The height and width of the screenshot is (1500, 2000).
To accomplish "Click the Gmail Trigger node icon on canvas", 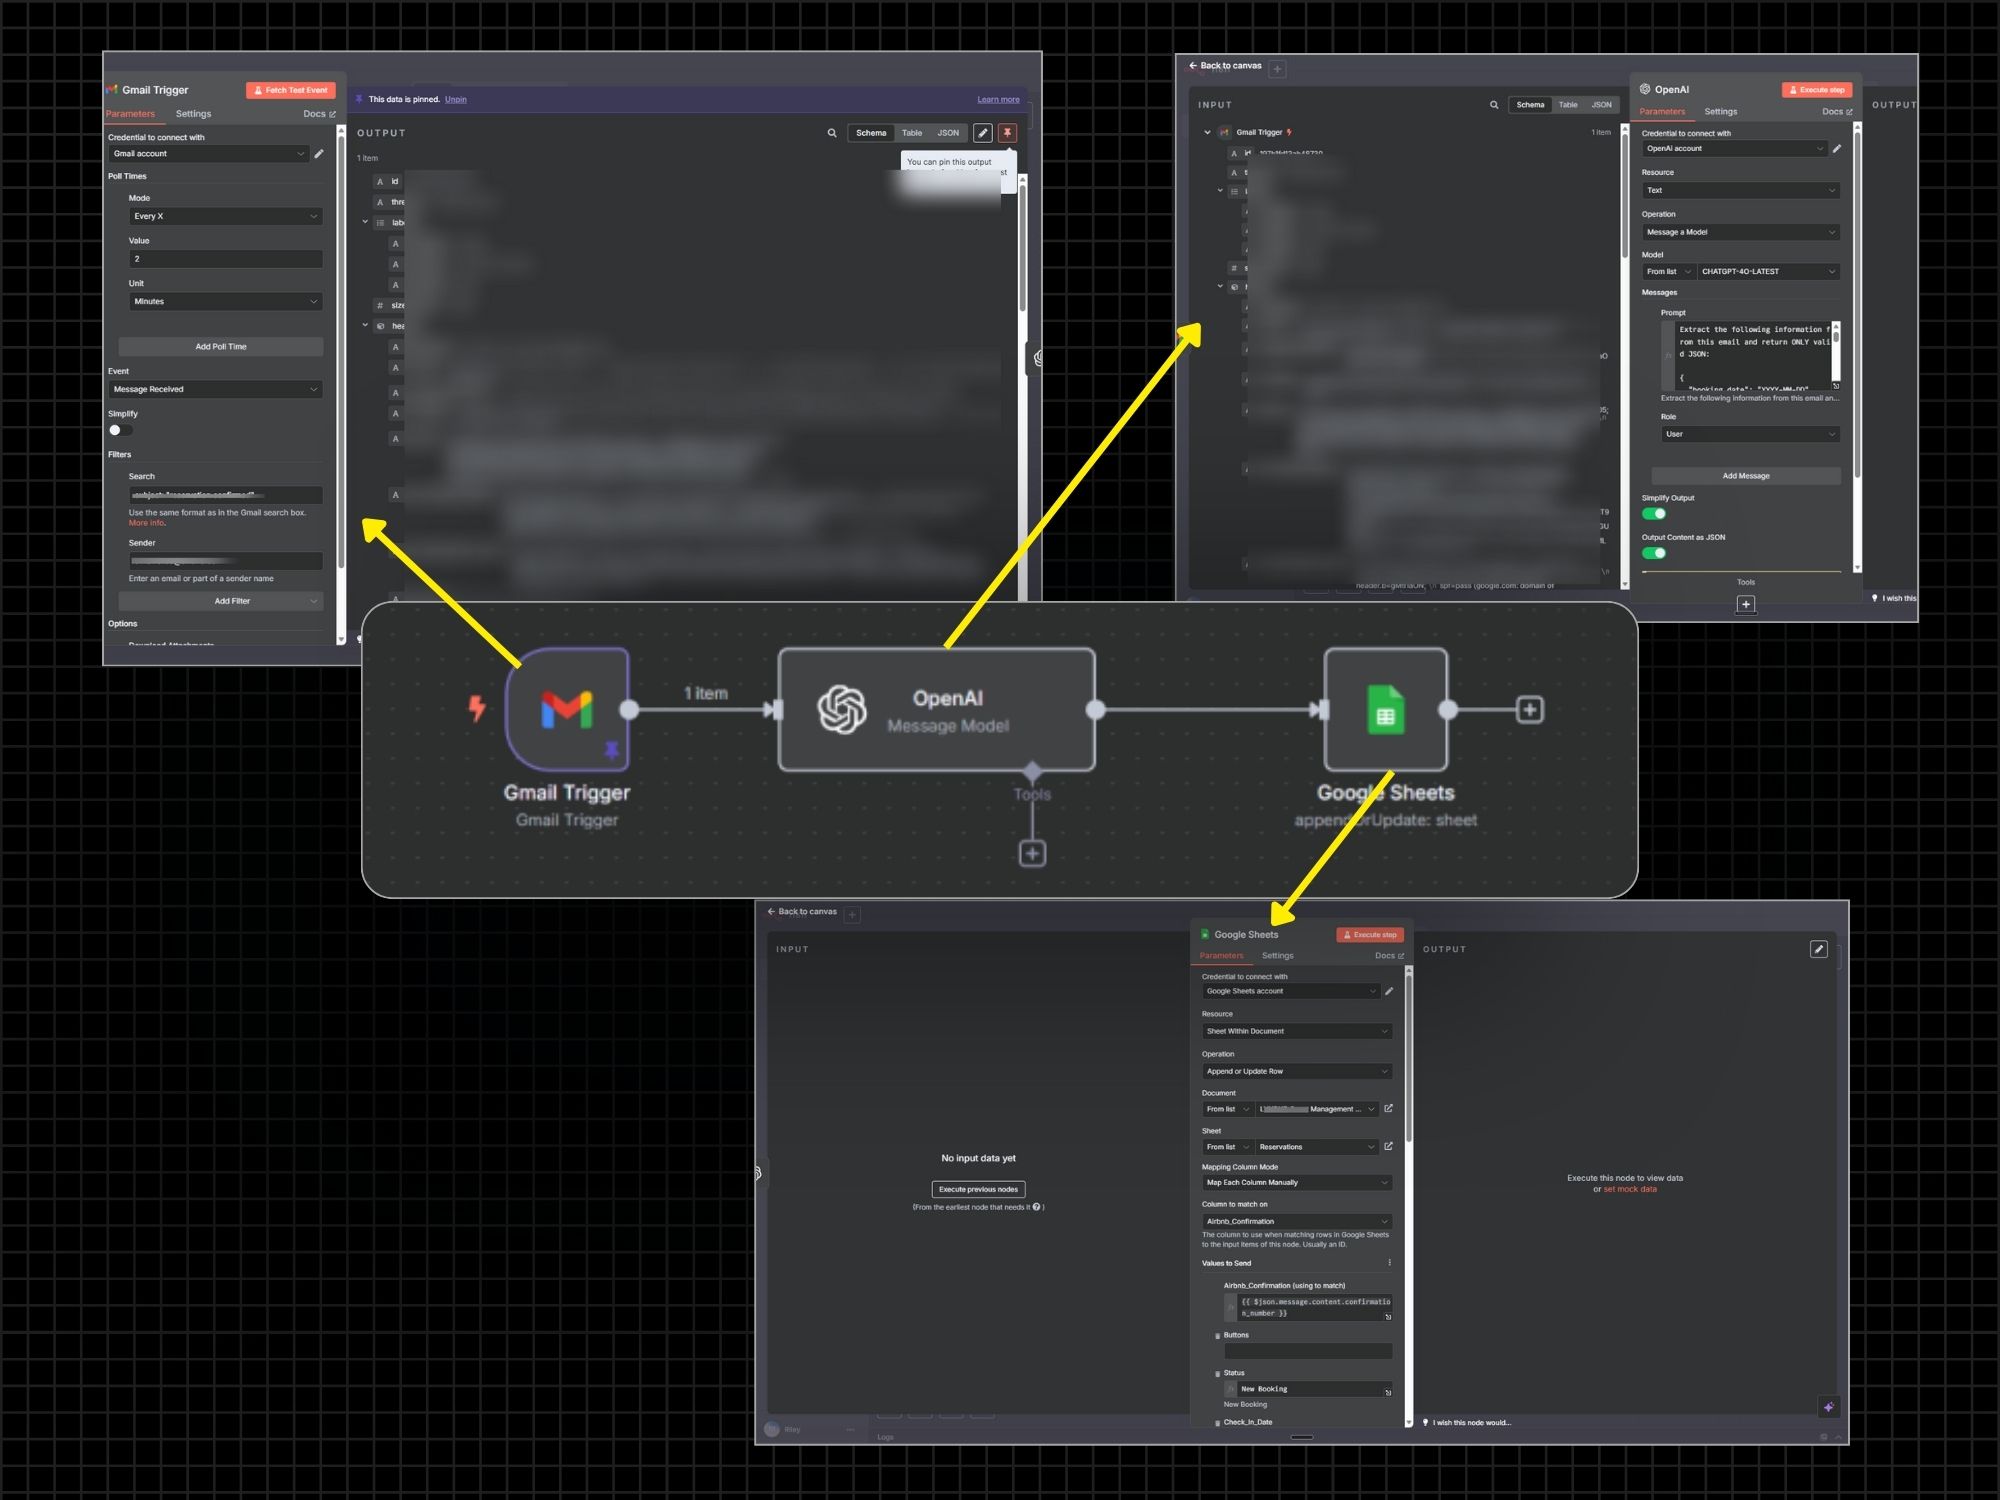I will pos(567,709).
